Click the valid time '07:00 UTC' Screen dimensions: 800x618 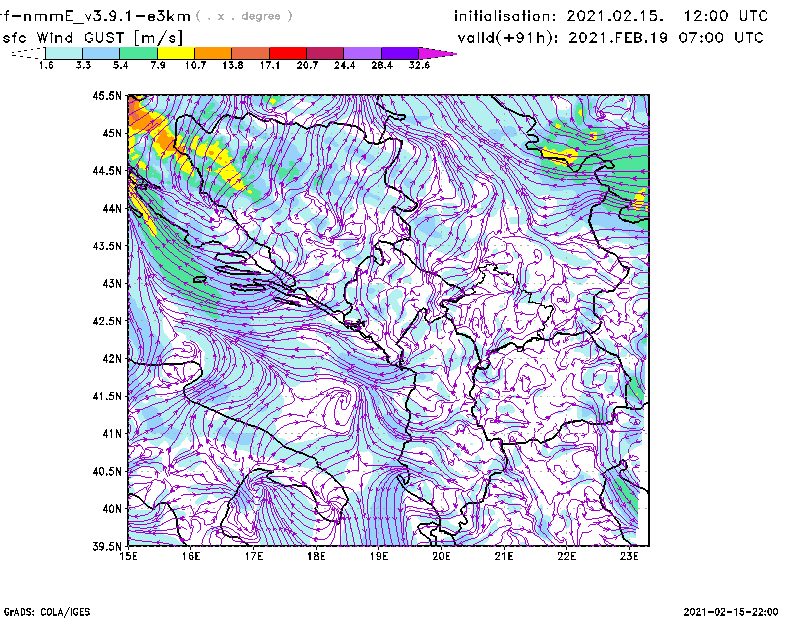coord(721,38)
